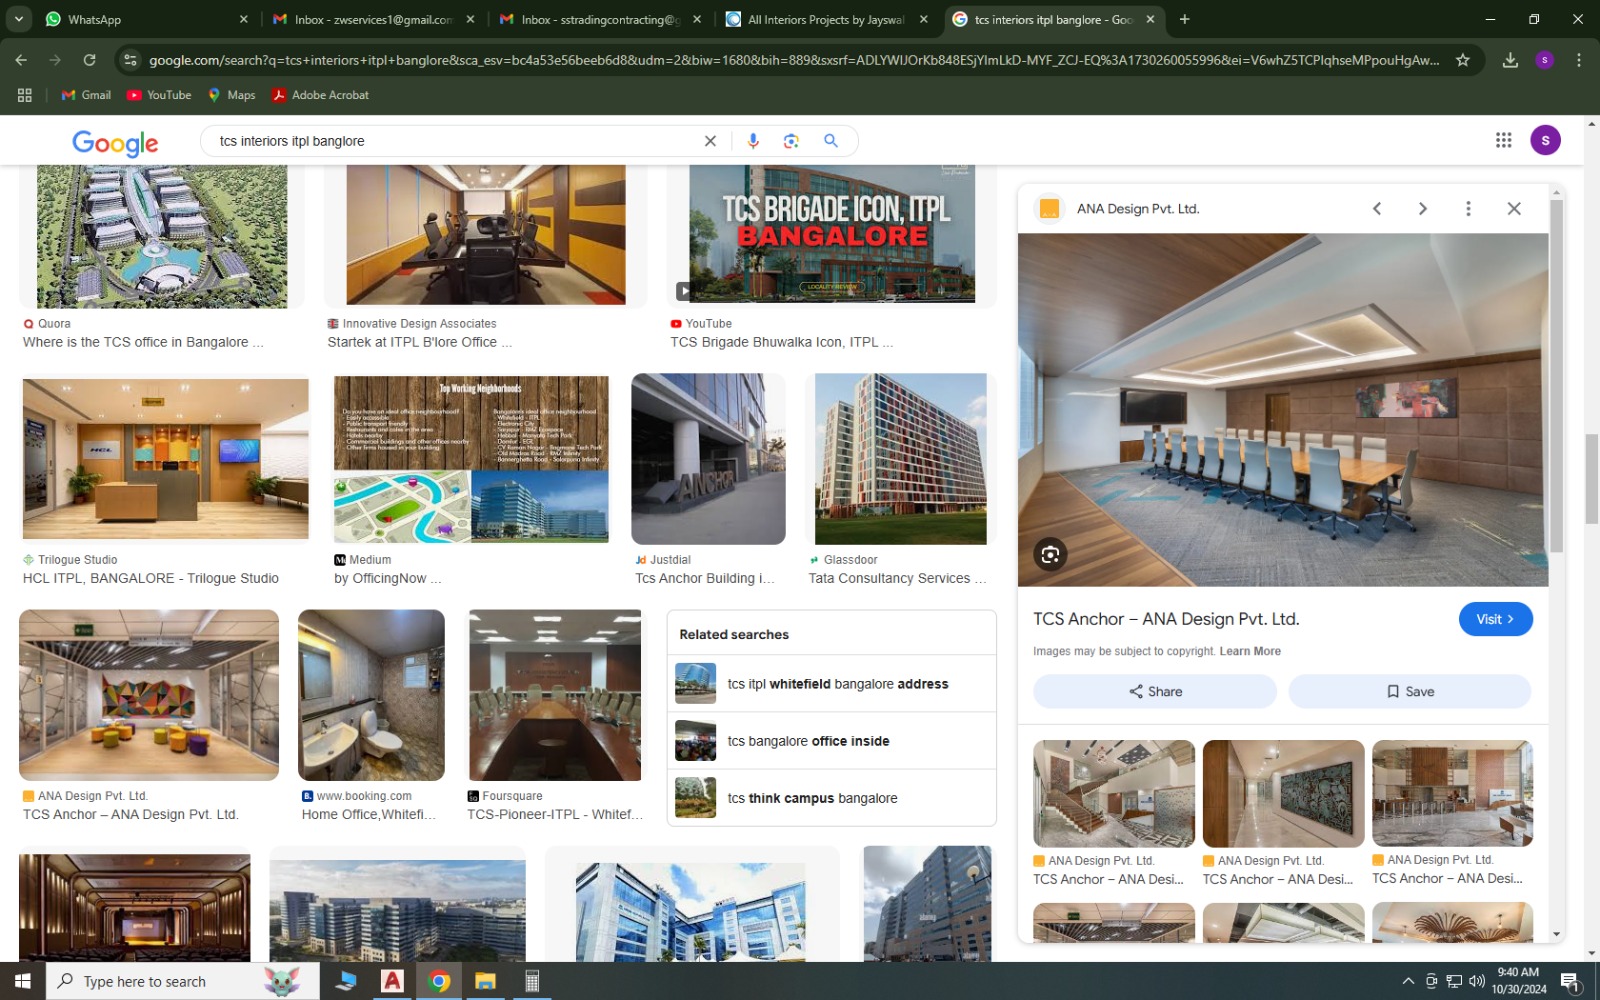
Task: Open Calculator from taskbar
Action: point(532,981)
